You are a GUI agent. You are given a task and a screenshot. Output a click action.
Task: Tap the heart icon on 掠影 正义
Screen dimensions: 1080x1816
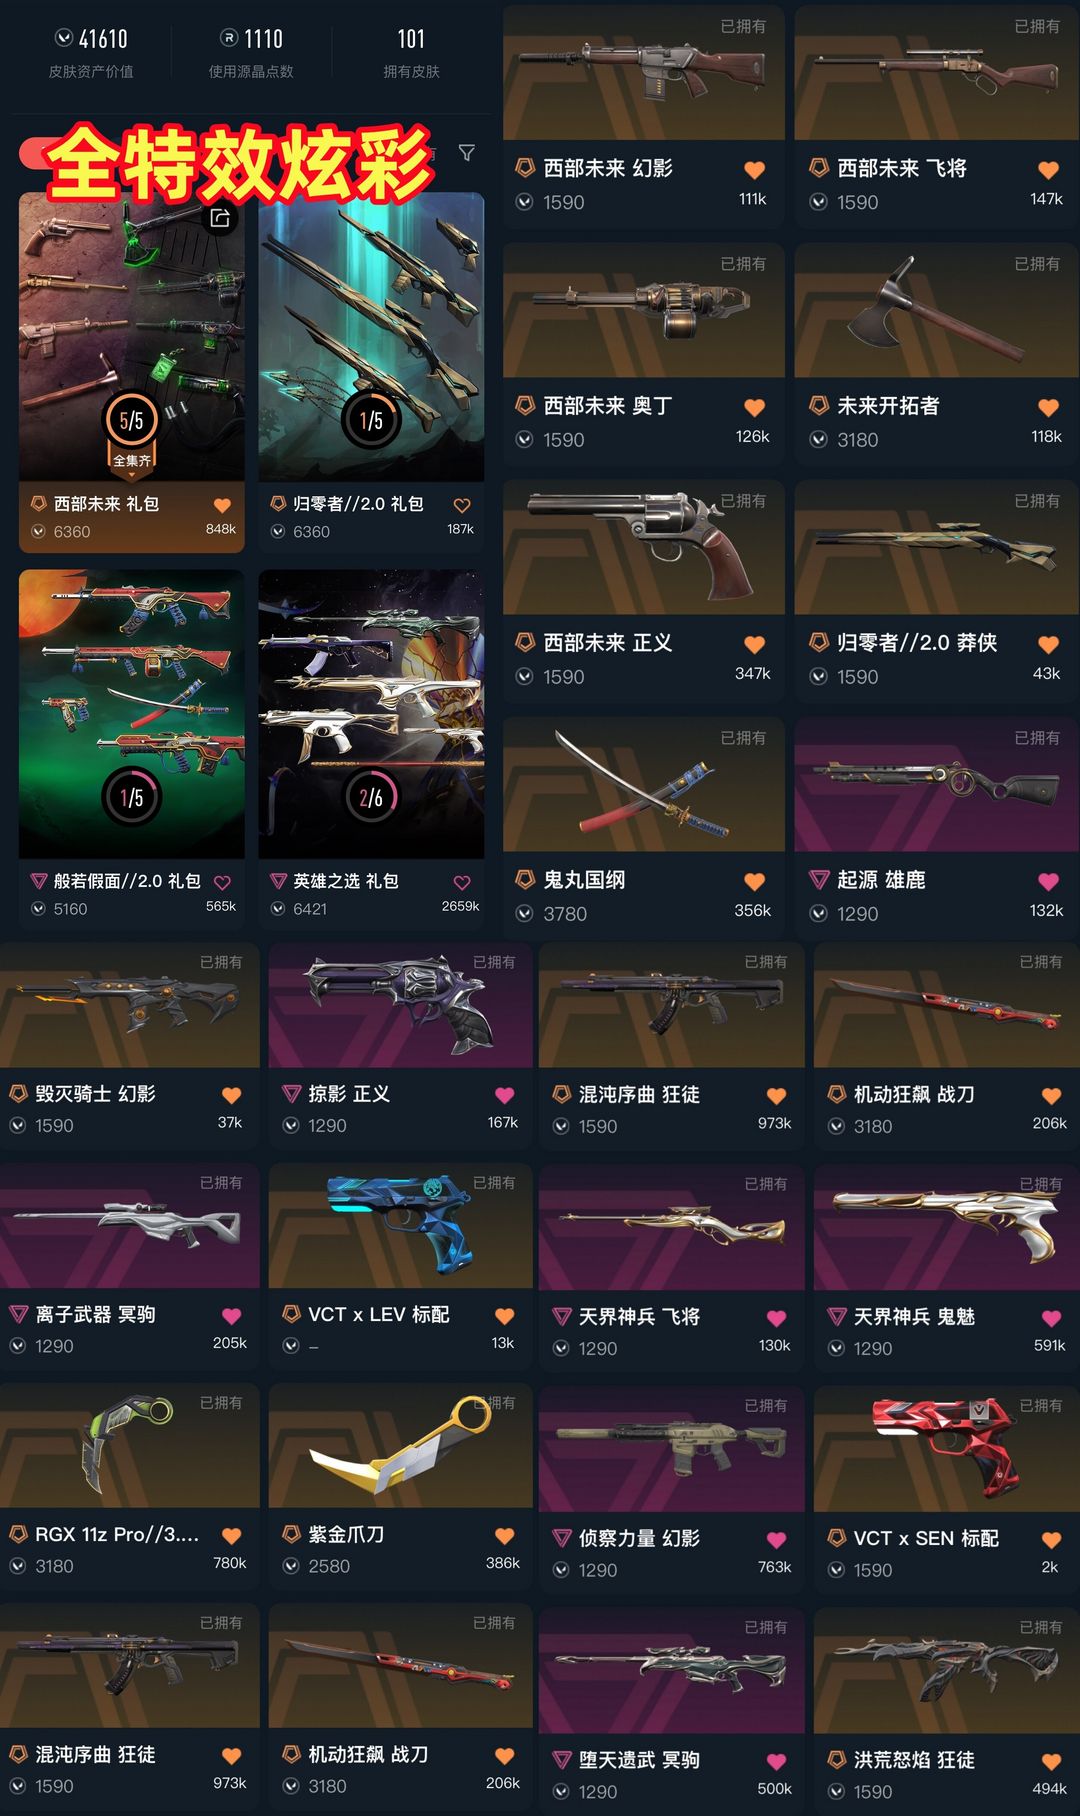(x=505, y=1095)
